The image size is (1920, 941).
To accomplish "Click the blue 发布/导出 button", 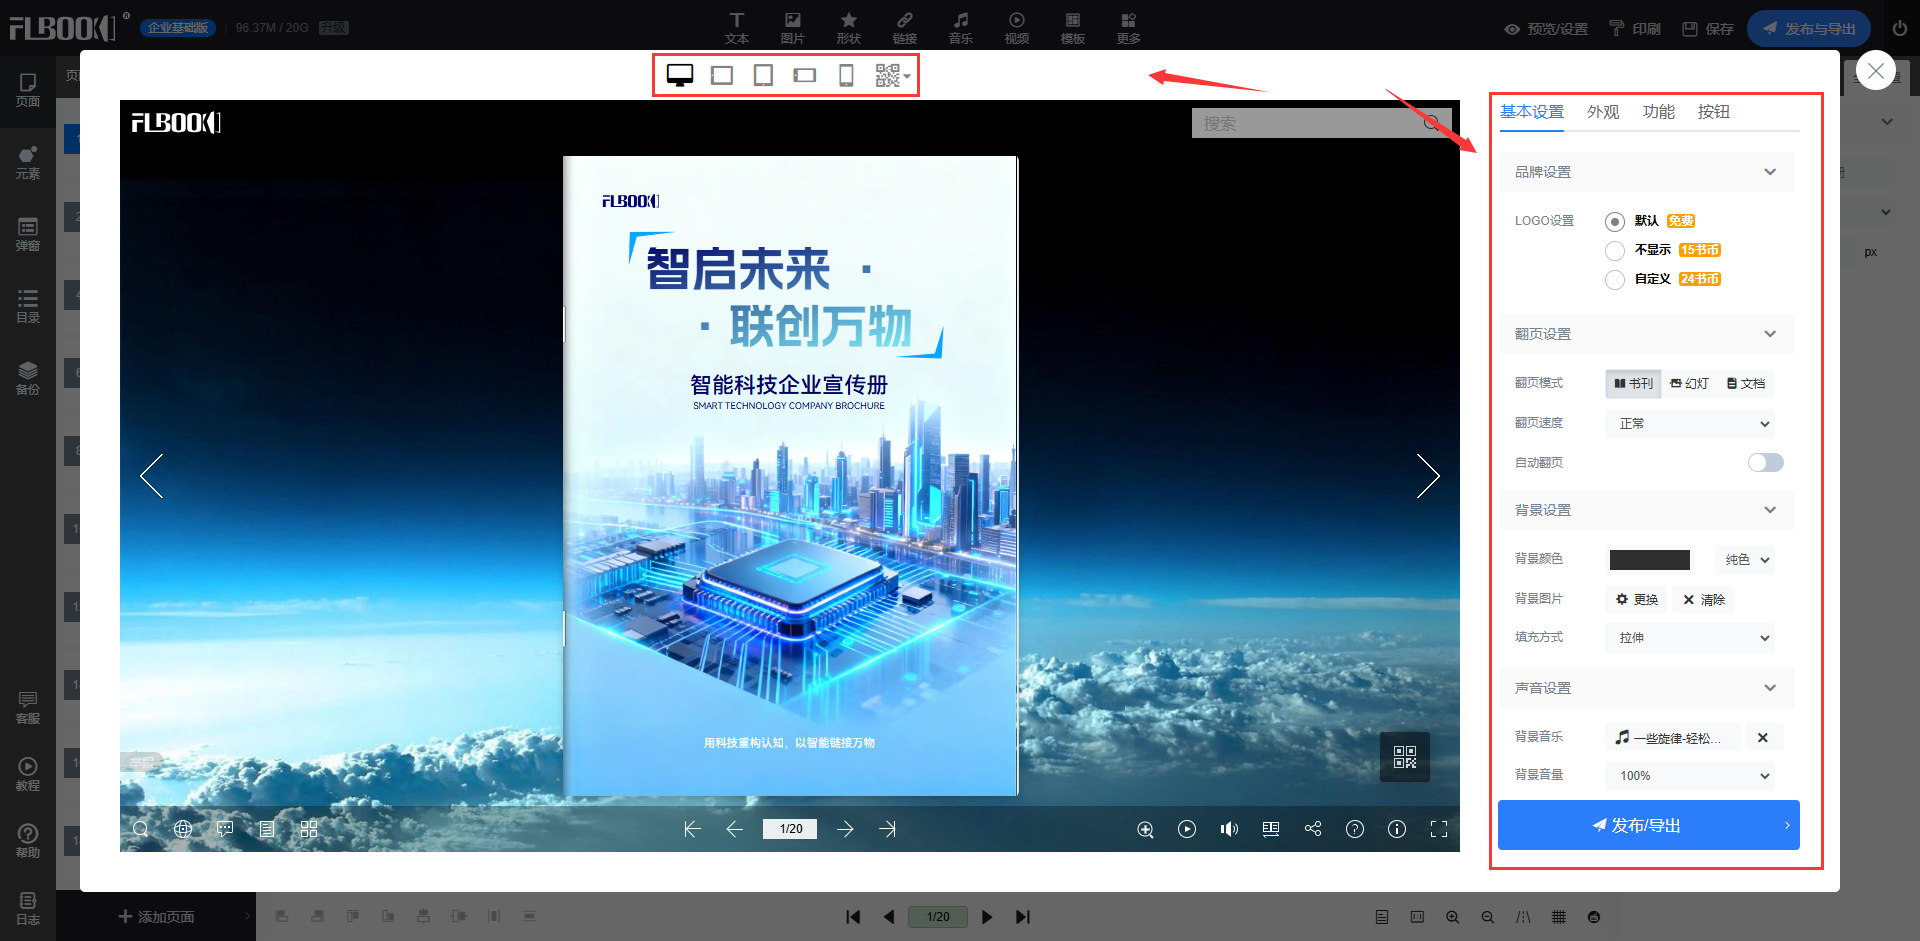I will click(1648, 825).
